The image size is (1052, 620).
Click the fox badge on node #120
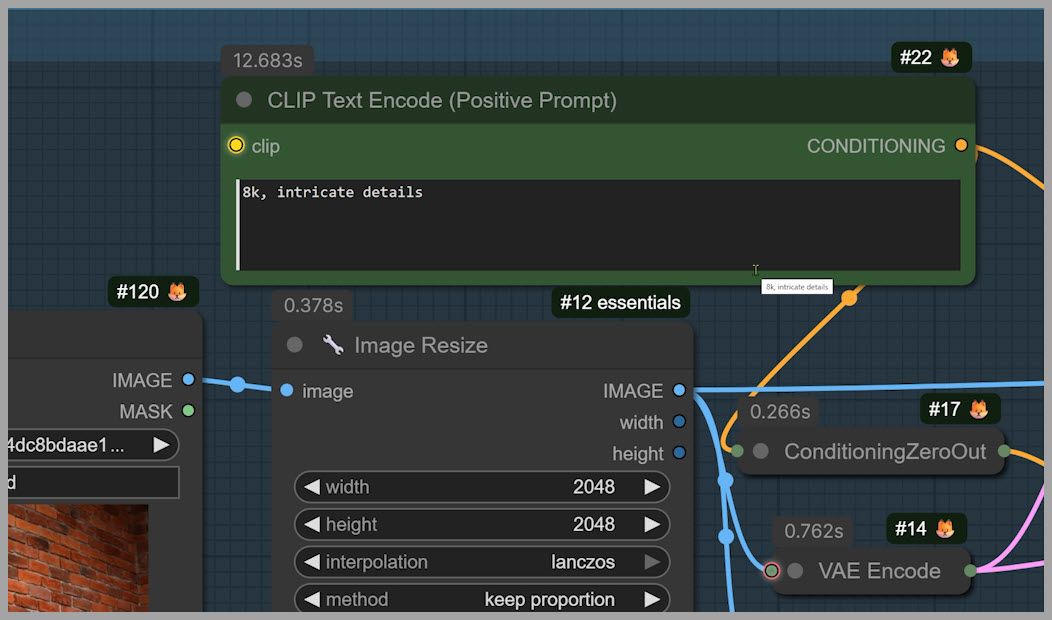coord(177,292)
